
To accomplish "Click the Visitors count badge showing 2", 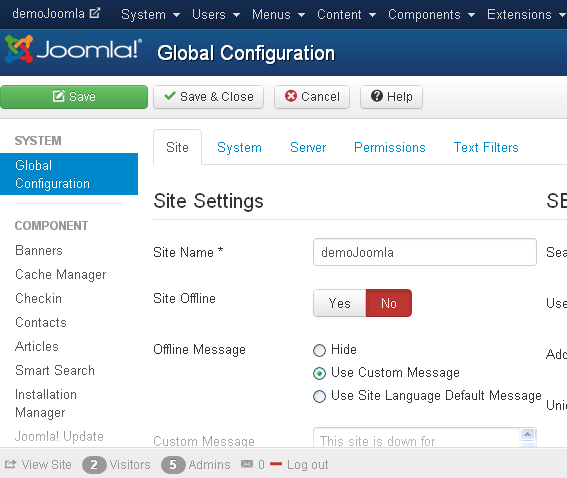I will coord(94,465).
